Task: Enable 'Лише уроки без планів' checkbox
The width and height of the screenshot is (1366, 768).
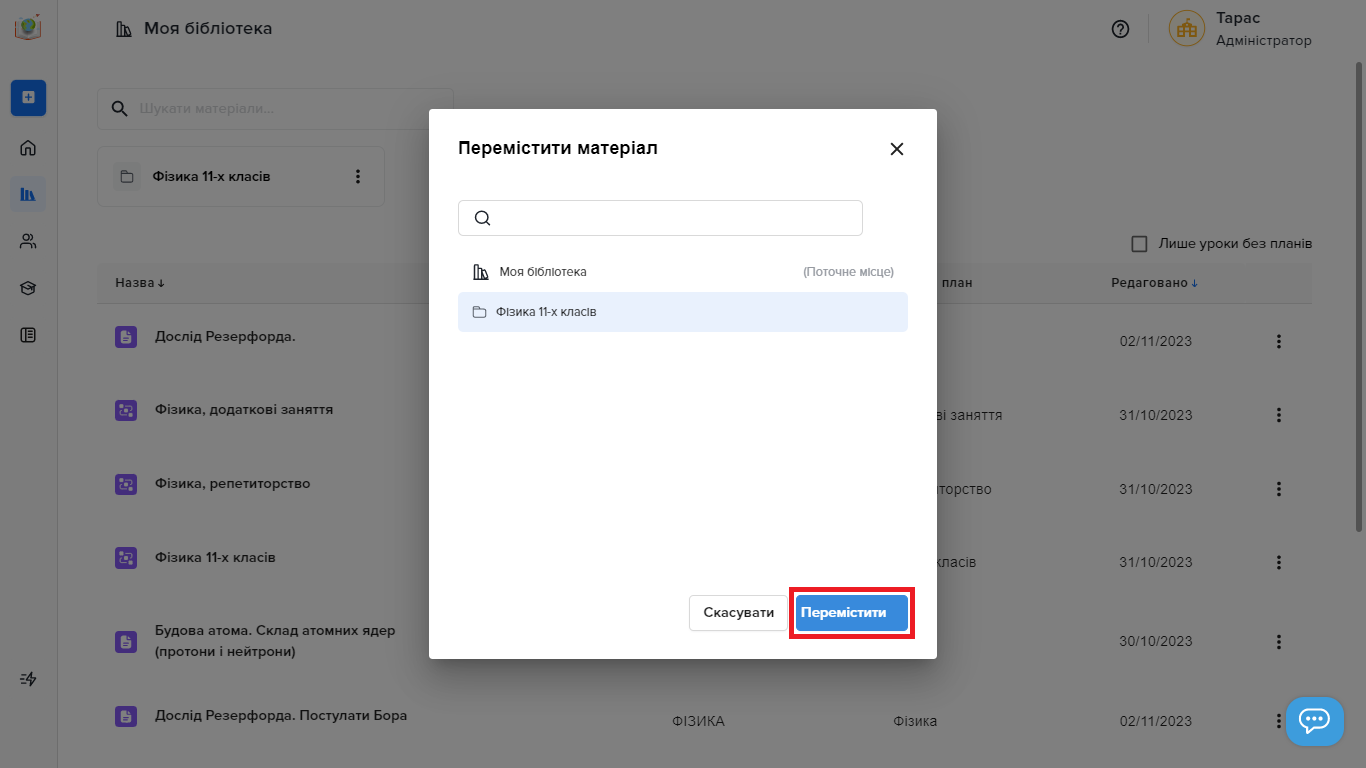Action: coord(1139,244)
